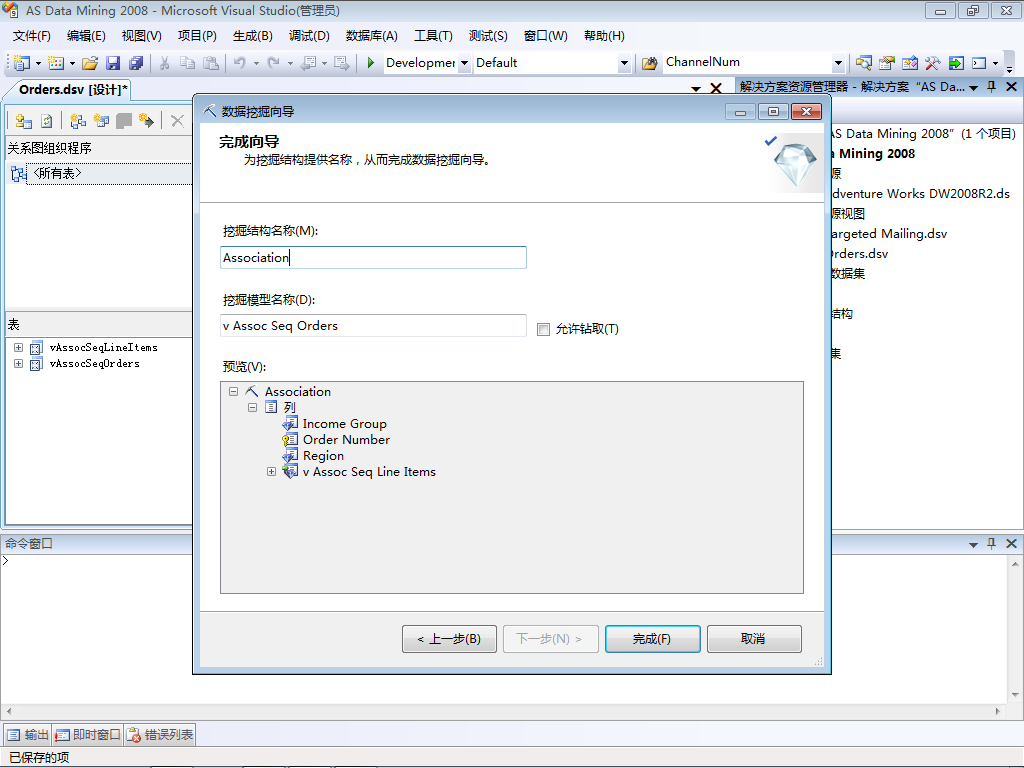Screen dimensions: 1024x768
Task: Open the Development configuration dropdown
Action: pyautogui.click(x=464, y=63)
